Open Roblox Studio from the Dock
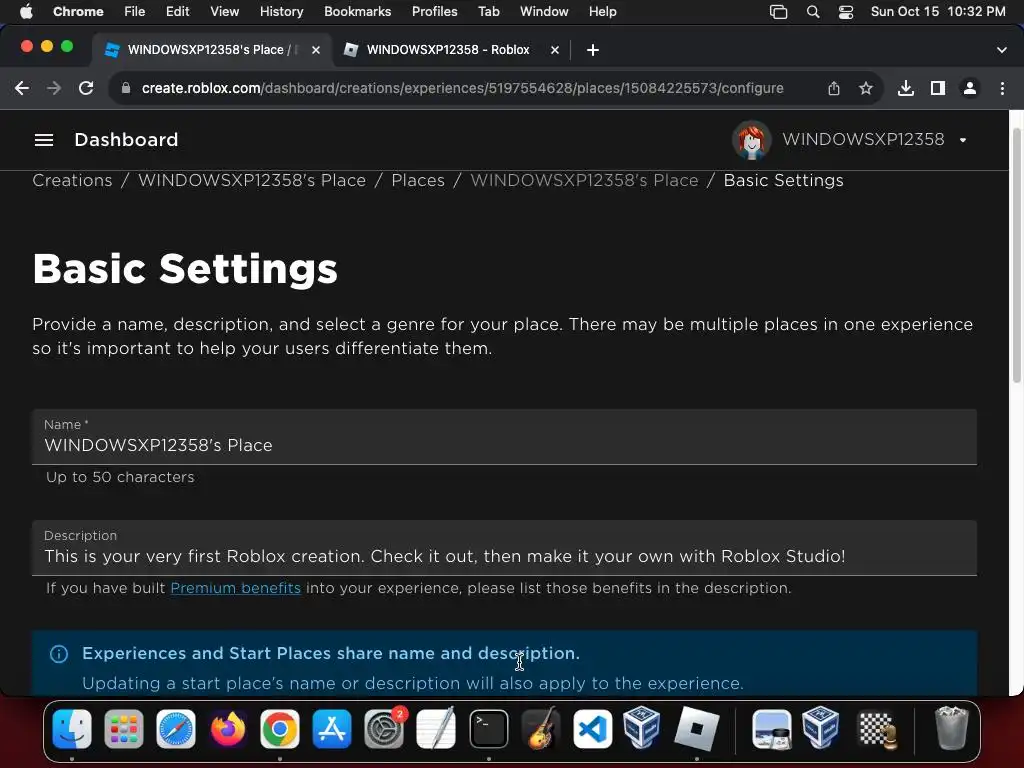Screen dimensions: 1024x768 697,729
